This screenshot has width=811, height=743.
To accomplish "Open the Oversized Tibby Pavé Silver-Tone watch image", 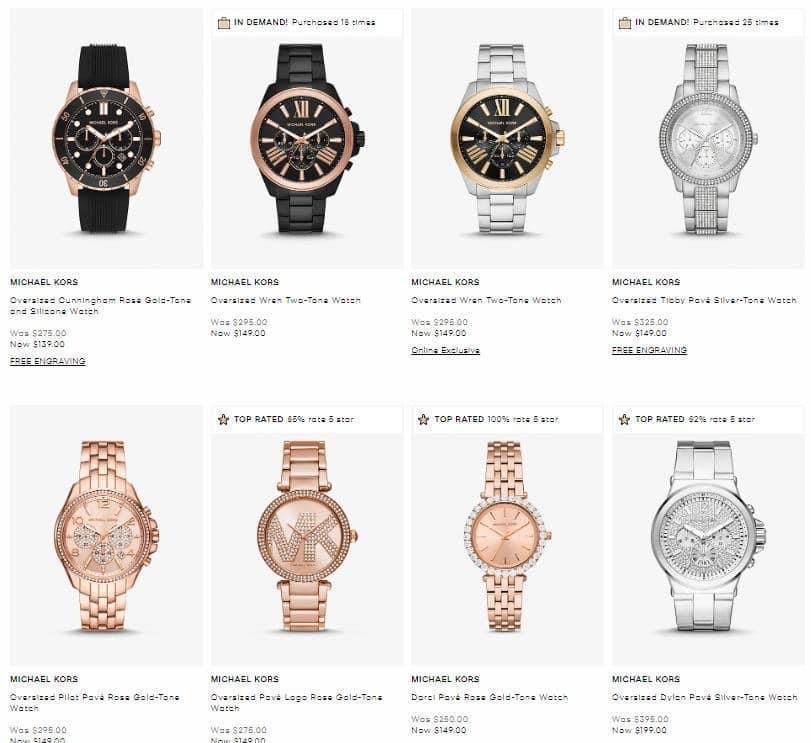I will (x=708, y=138).
